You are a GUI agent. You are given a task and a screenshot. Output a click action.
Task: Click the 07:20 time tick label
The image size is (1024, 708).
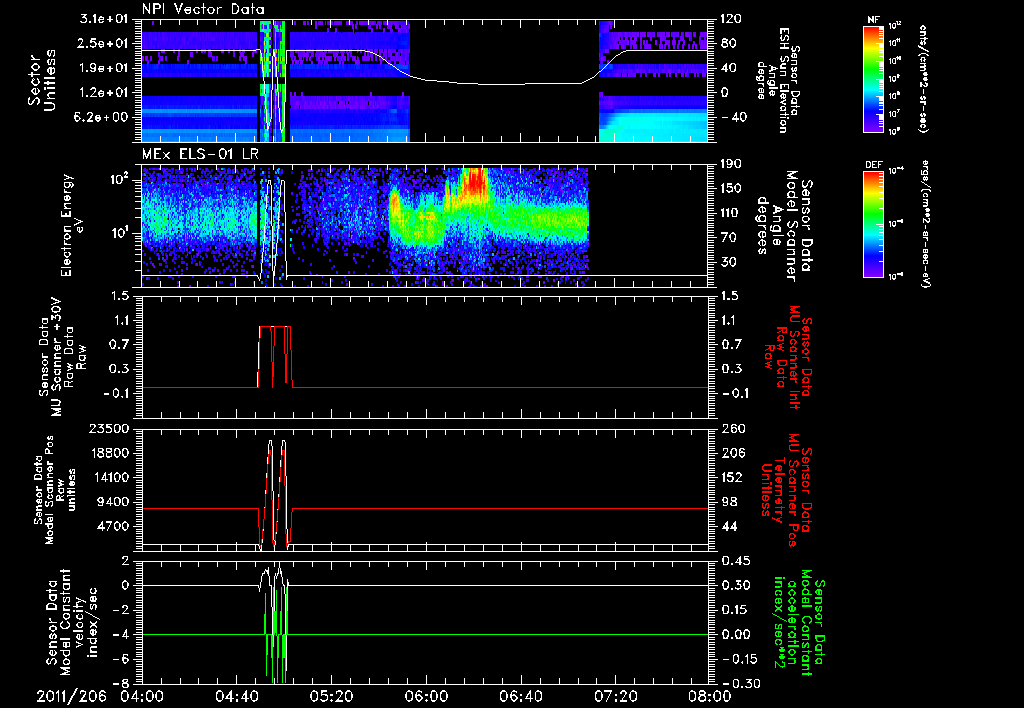(614, 696)
